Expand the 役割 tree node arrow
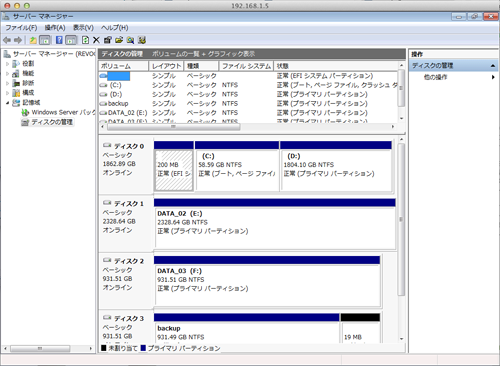This screenshot has height=366, width=500. pos(8,64)
